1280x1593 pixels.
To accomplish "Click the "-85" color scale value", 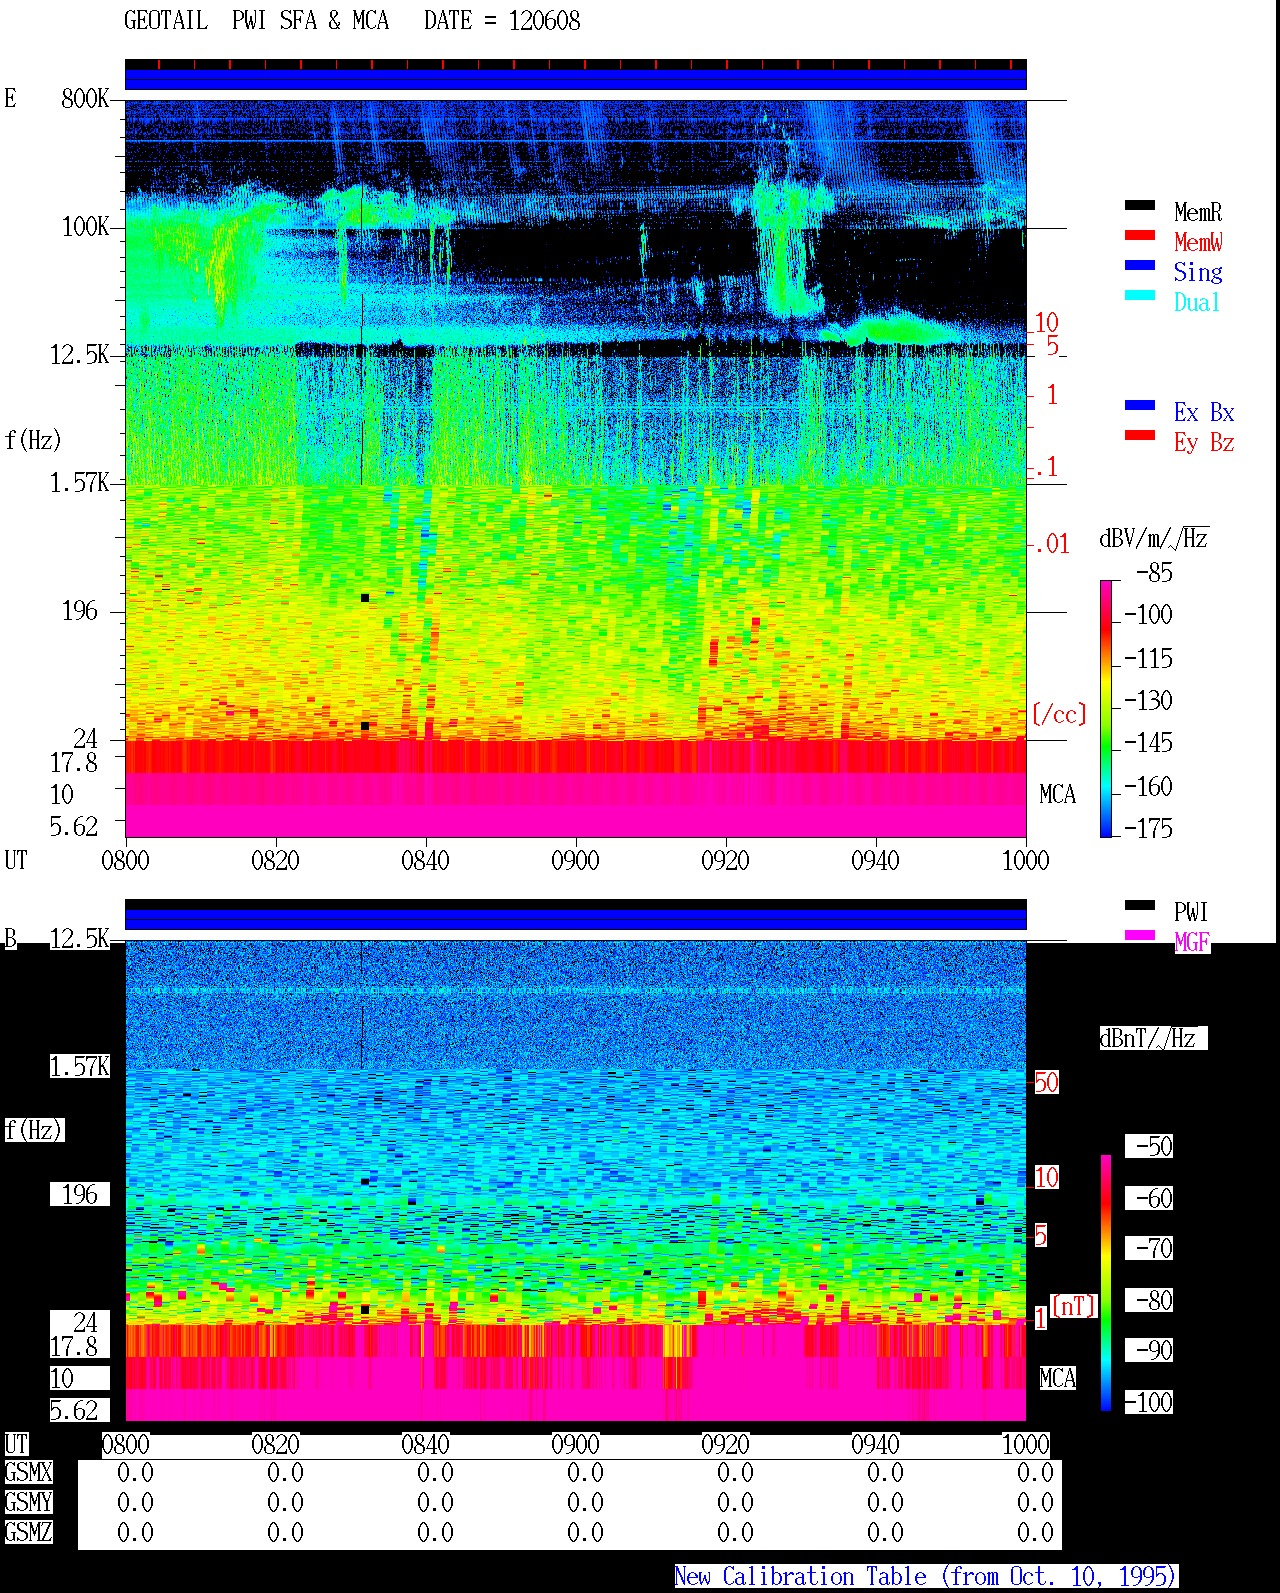I will tap(1155, 573).
